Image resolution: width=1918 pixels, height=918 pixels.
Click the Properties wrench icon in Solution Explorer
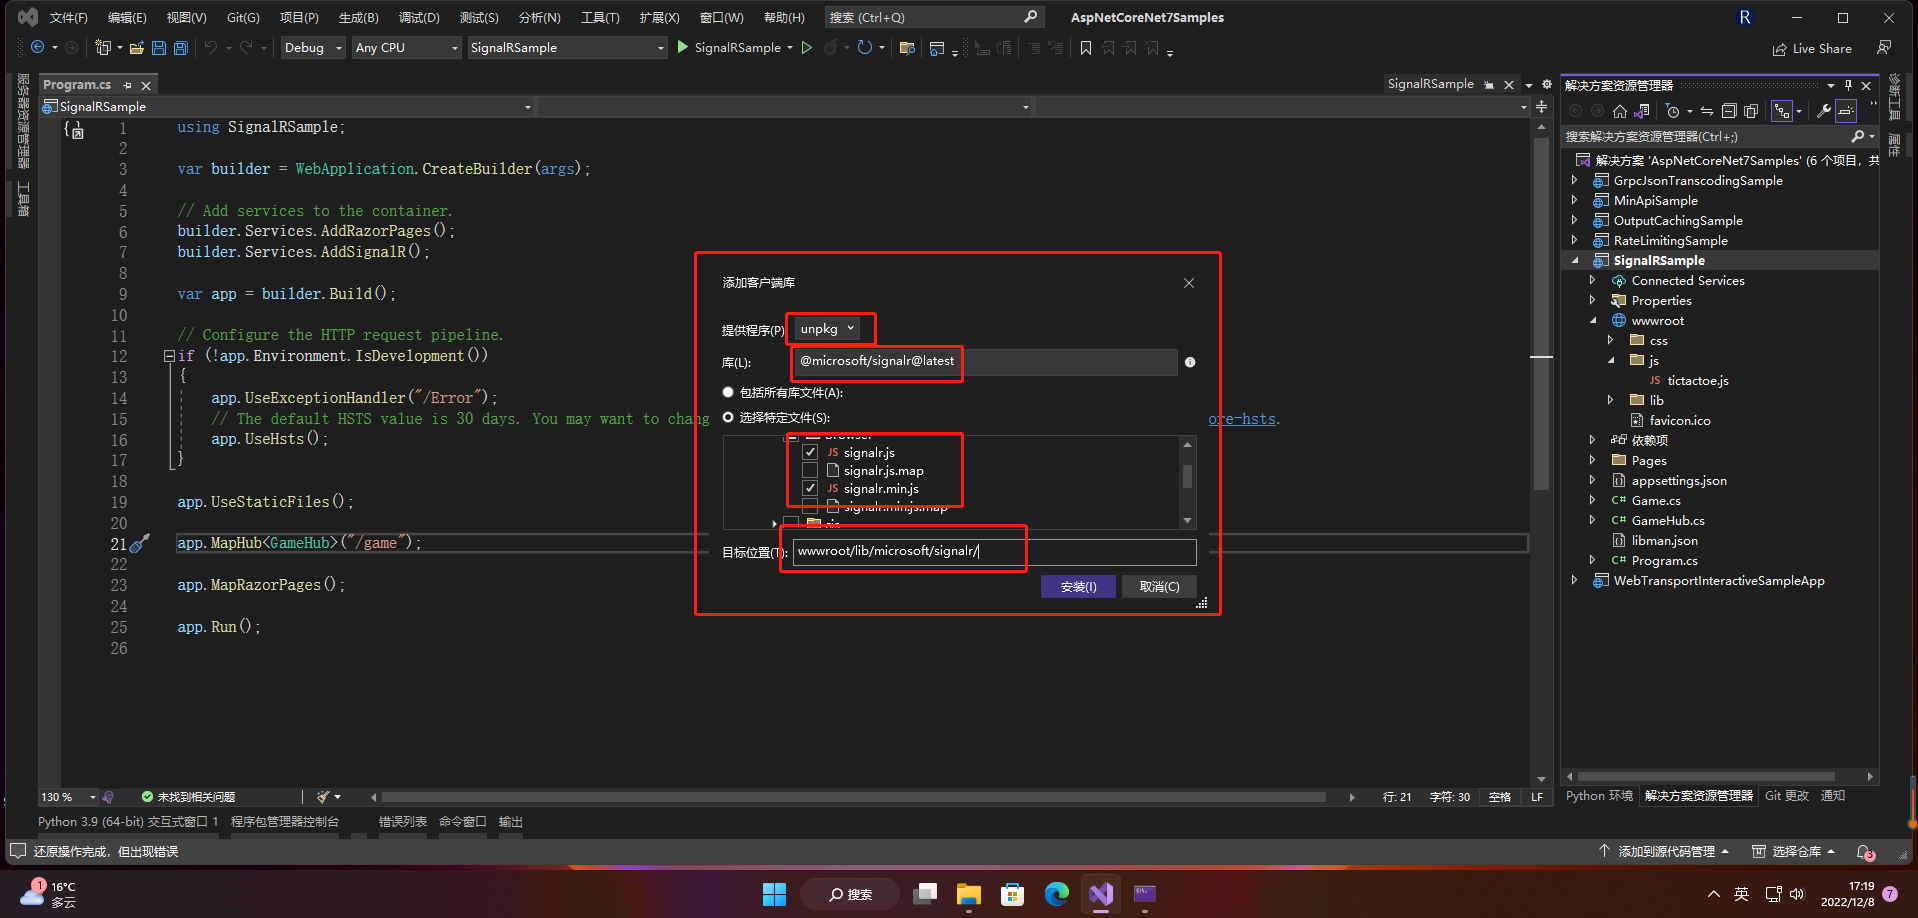[1823, 111]
